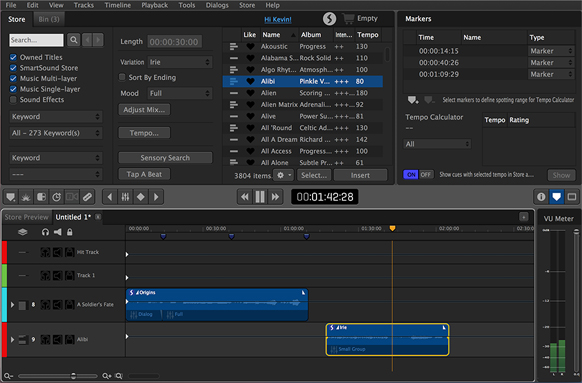Open the Type dropdown for marker 00:00:14:15
This screenshot has height=383, width=582.
[551, 51]
